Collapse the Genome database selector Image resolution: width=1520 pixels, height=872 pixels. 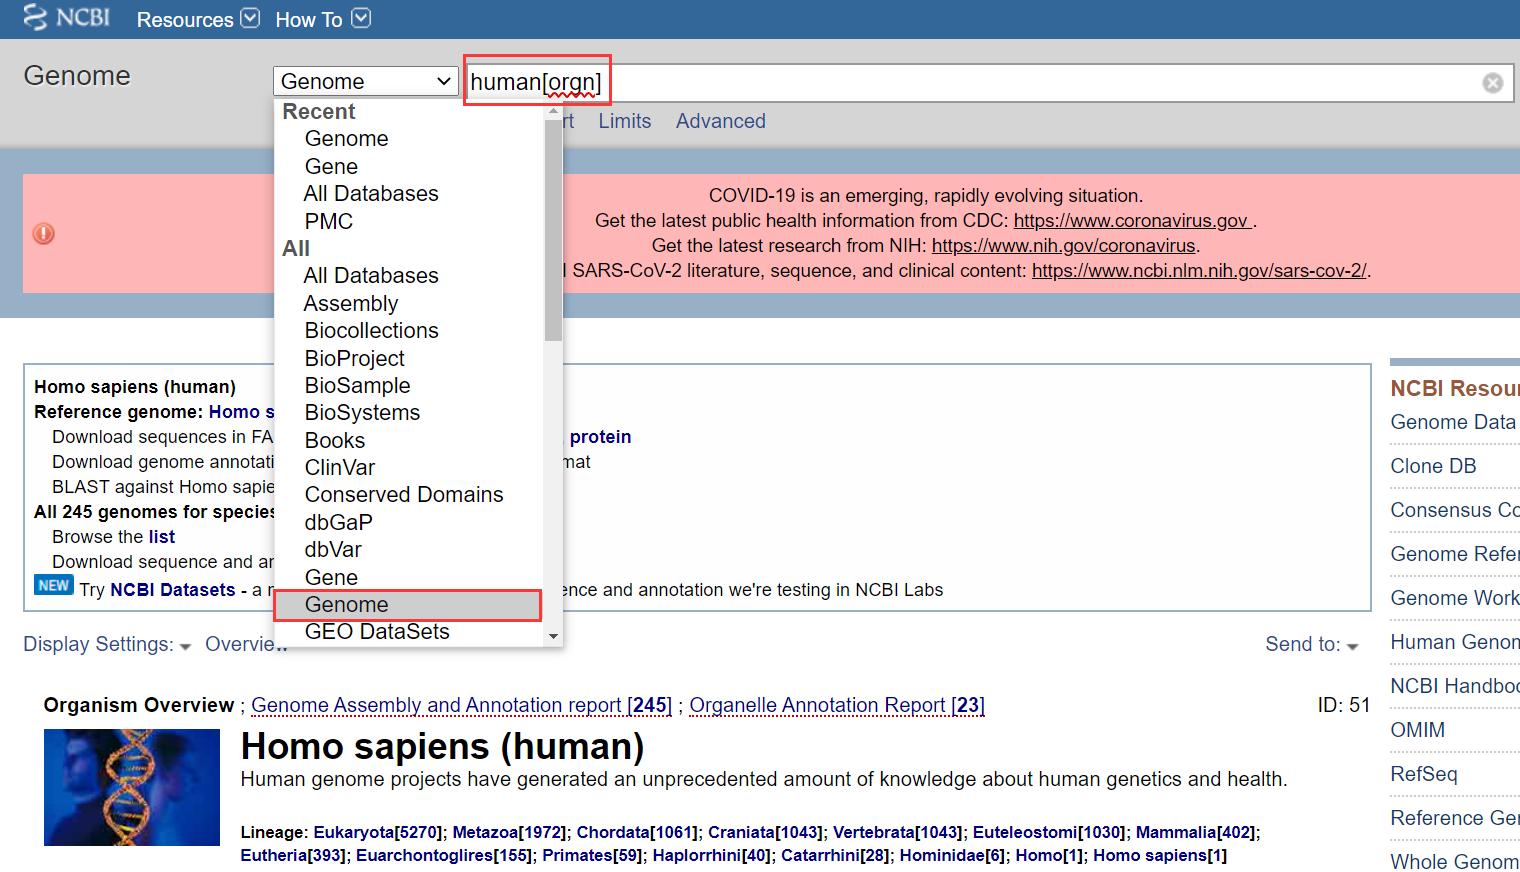pos(365,81)
